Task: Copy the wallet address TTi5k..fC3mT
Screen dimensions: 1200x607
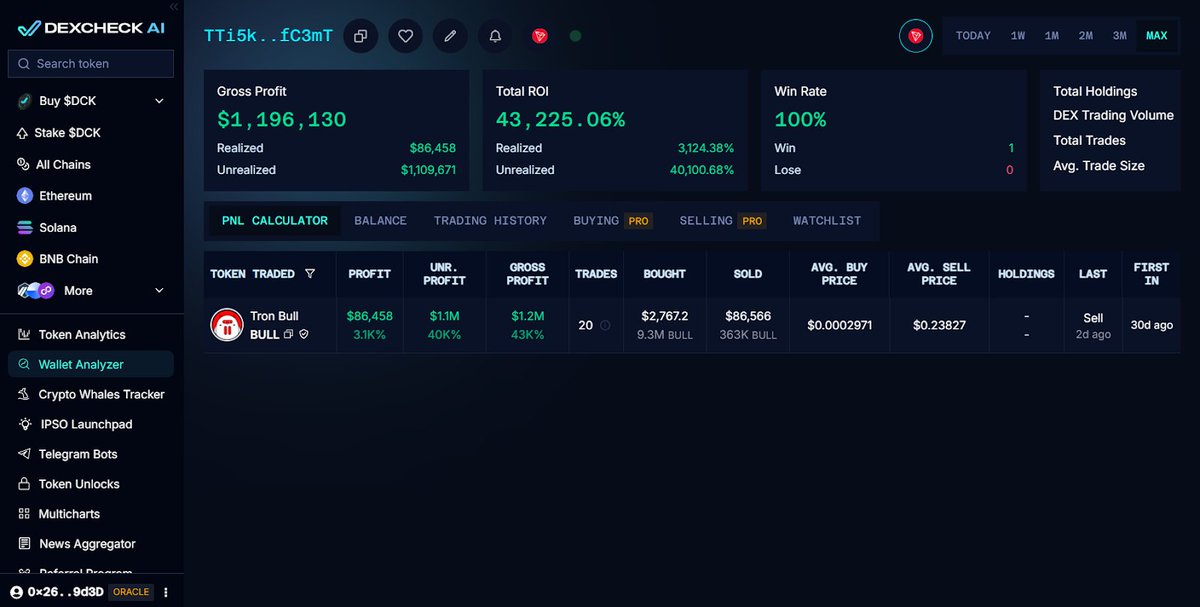Action: click(x=361, y=36)
